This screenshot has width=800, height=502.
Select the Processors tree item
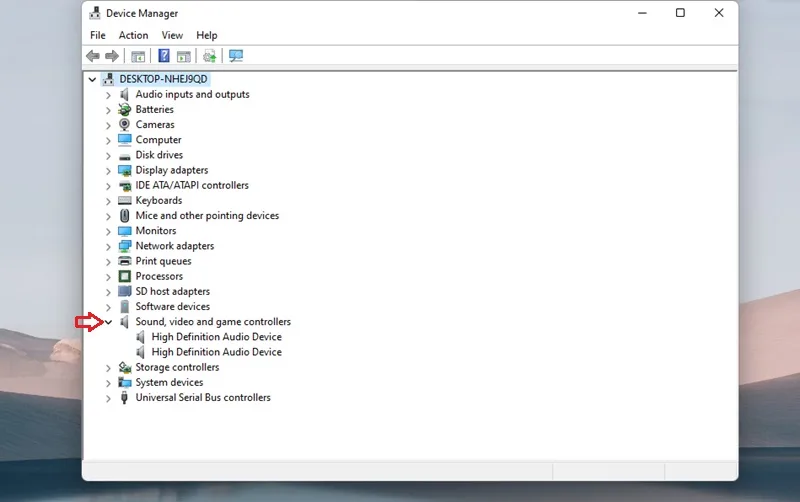(x=159, y=276)
